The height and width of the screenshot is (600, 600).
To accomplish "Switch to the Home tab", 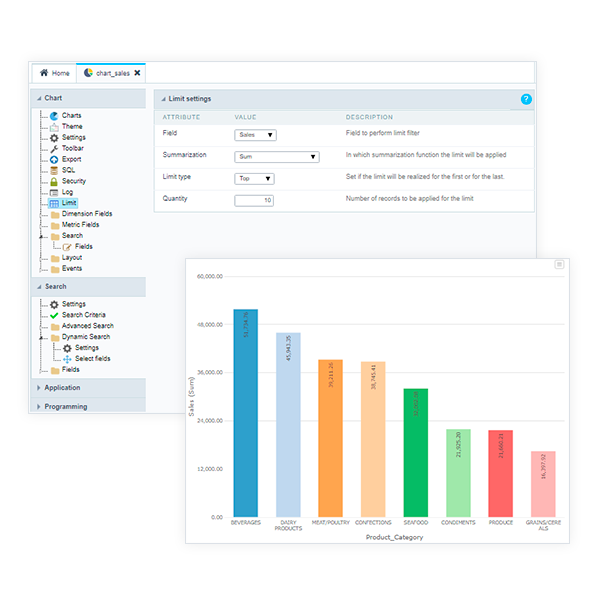I will 55,73.
